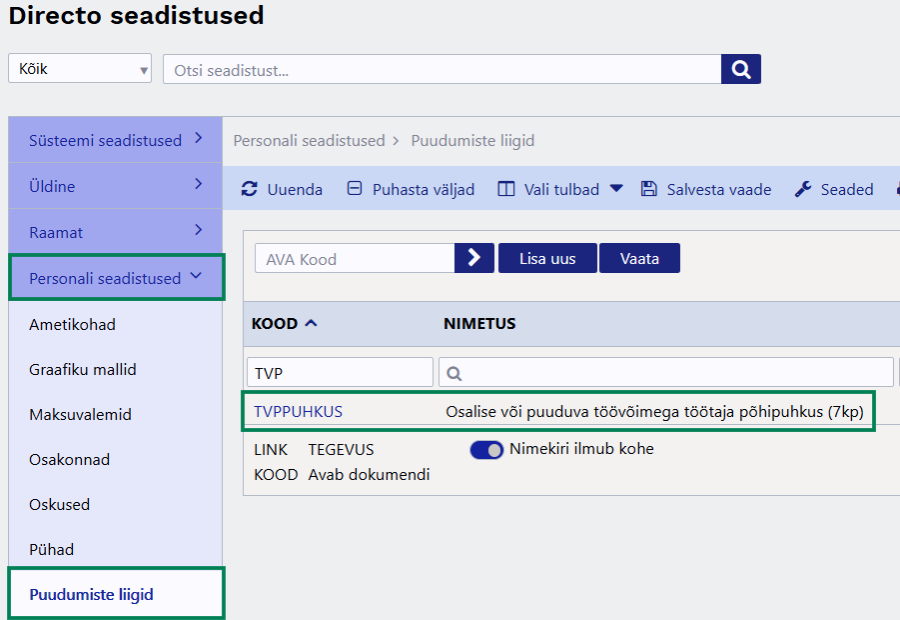
Task: Toggle the Nimekiri ilmub kohe switch
Action: 487,450
